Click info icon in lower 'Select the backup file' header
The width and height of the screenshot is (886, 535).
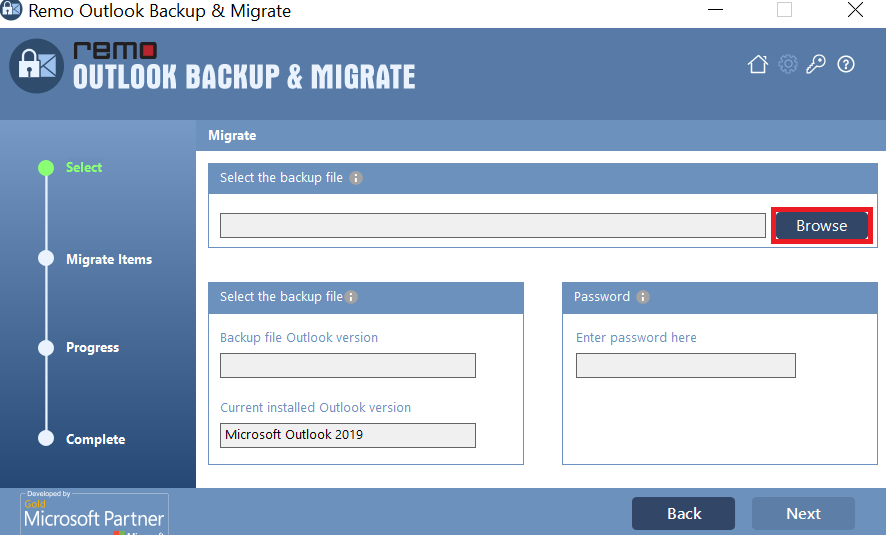(x=351, y=297)
